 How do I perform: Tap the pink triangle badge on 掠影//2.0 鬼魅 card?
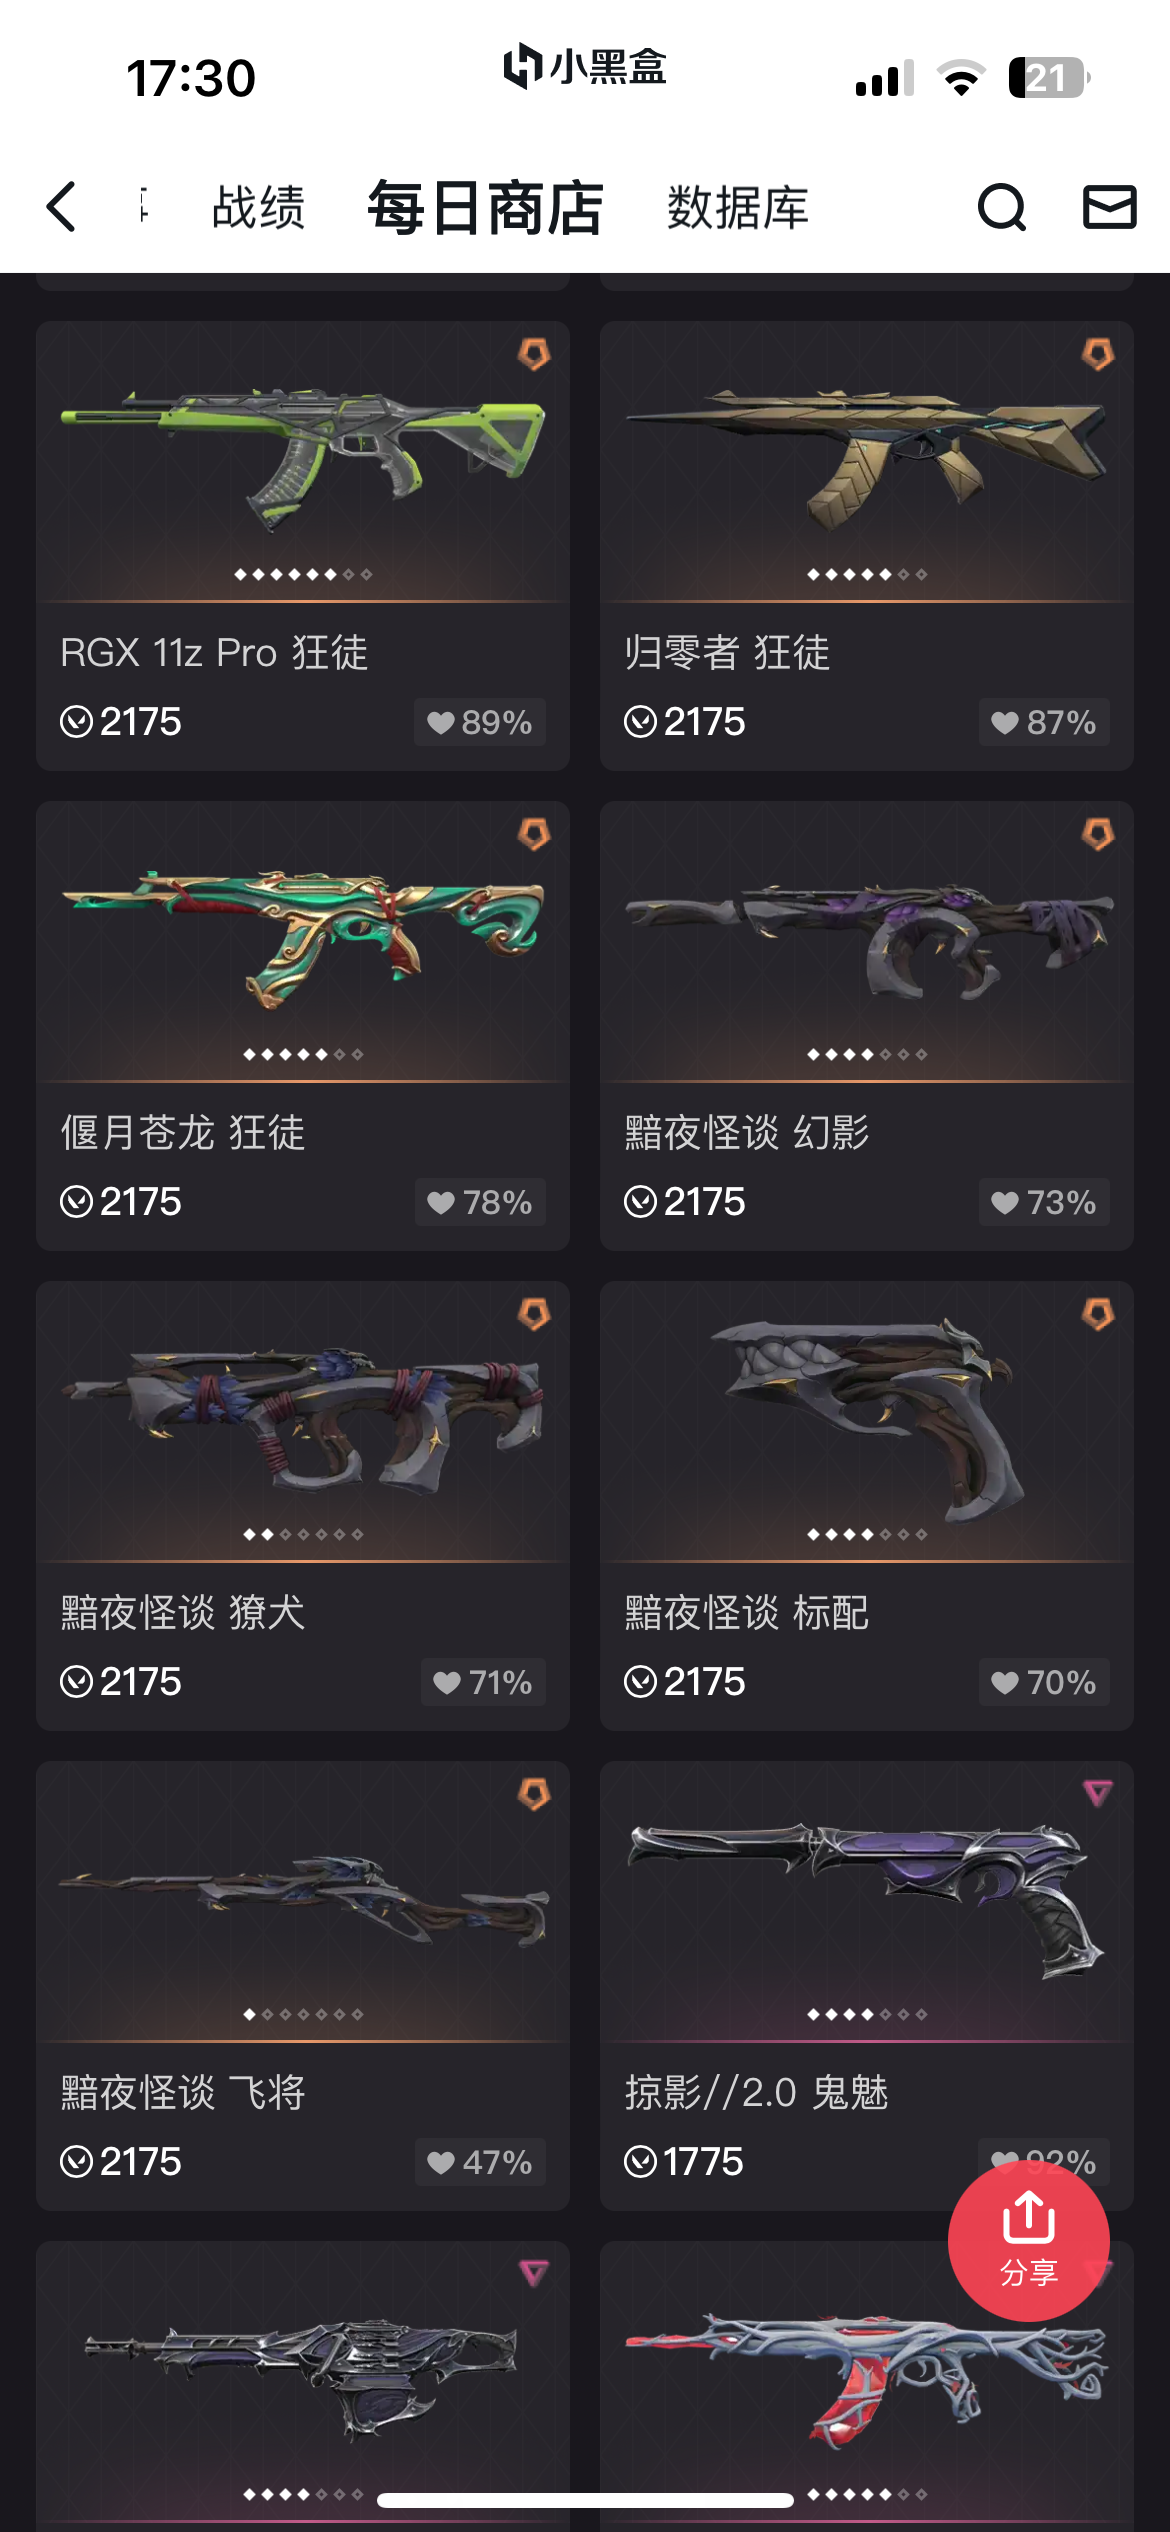click(x=1098, y=1793)
